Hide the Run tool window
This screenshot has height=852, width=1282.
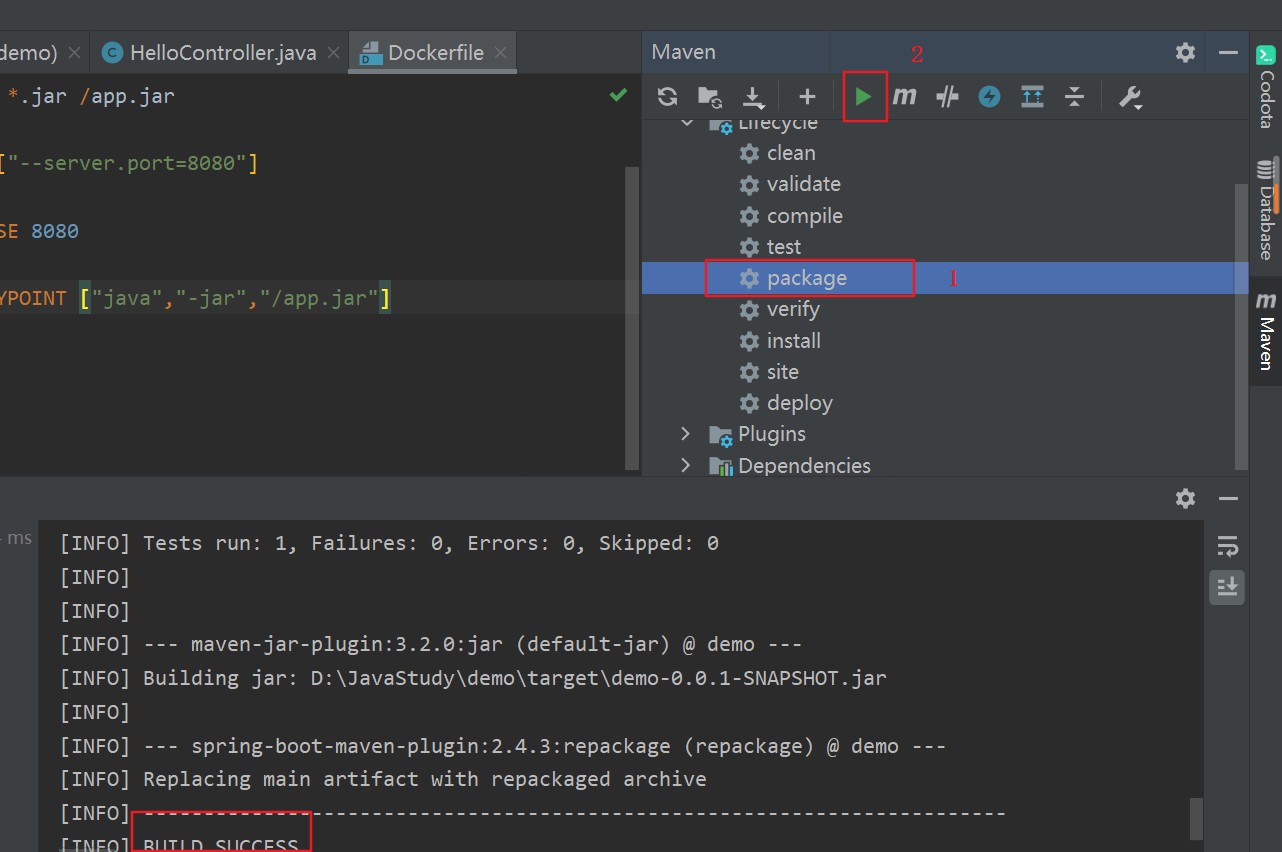[1229, 498]
